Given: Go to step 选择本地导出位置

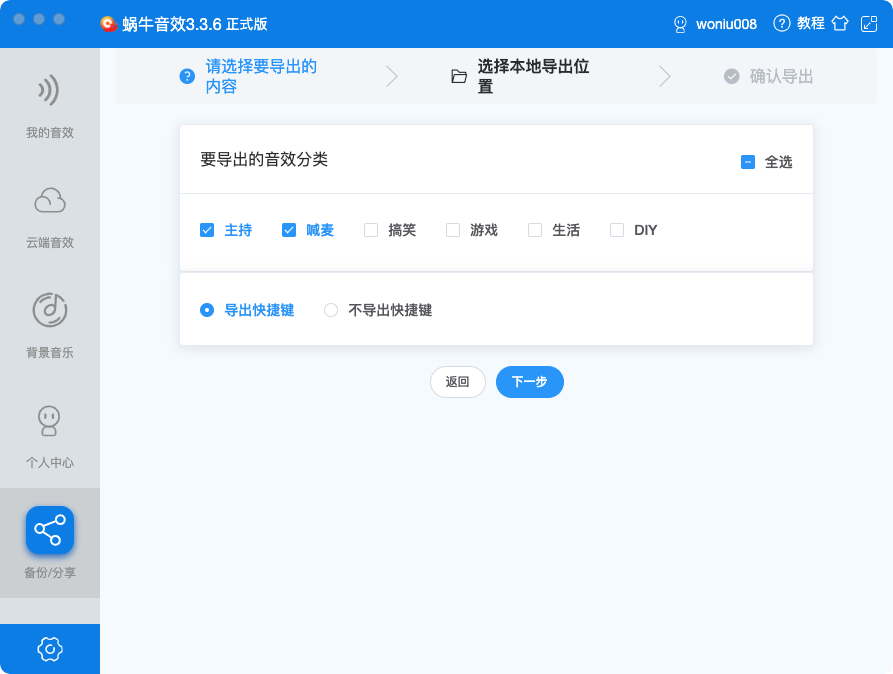Looking at the screenshot, I should 533,76.
